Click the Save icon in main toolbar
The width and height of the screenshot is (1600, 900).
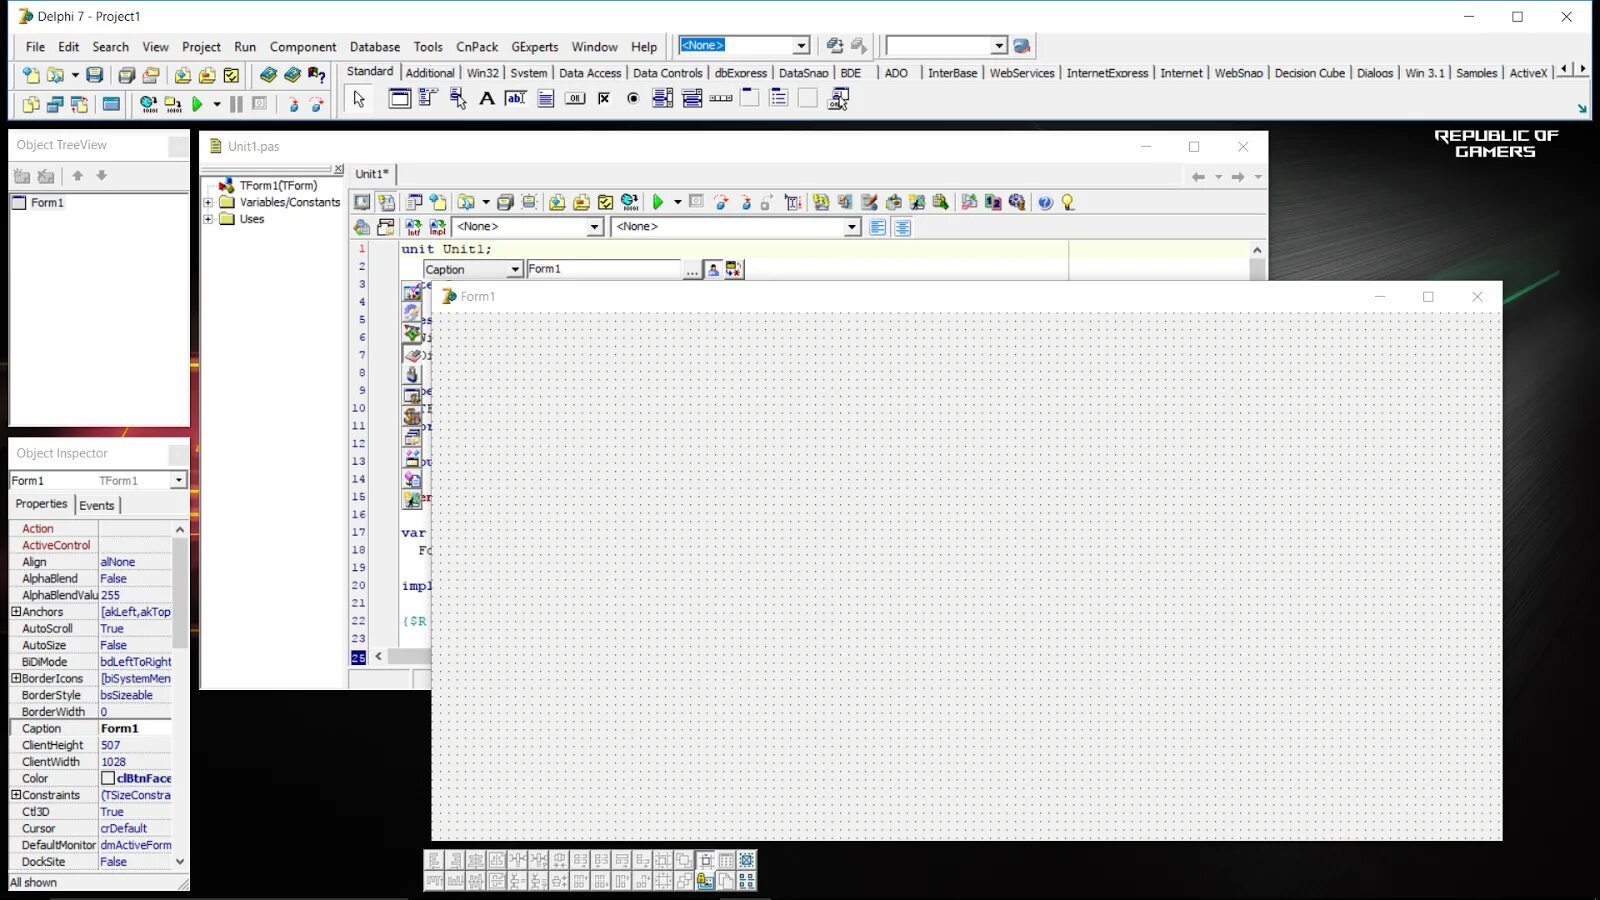click(94, 75)
